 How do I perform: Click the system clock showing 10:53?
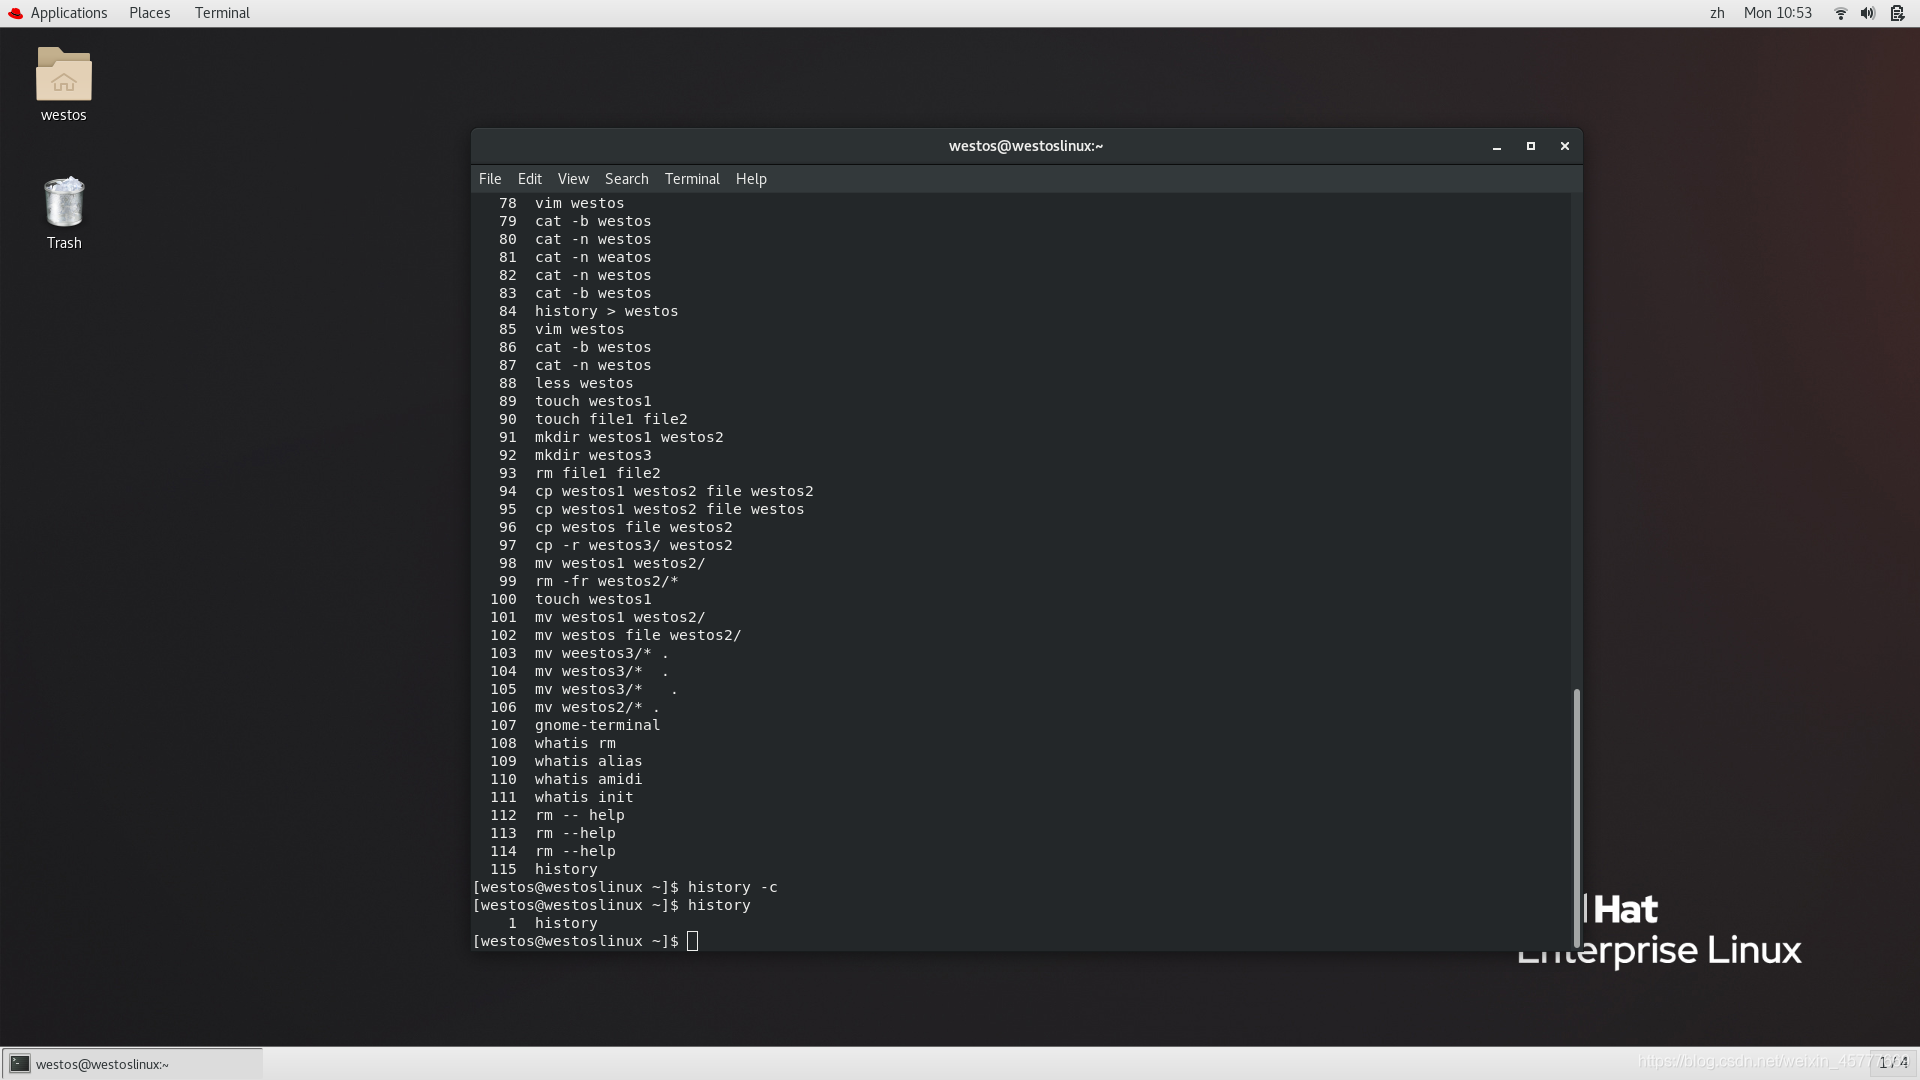coord(1778,13)
